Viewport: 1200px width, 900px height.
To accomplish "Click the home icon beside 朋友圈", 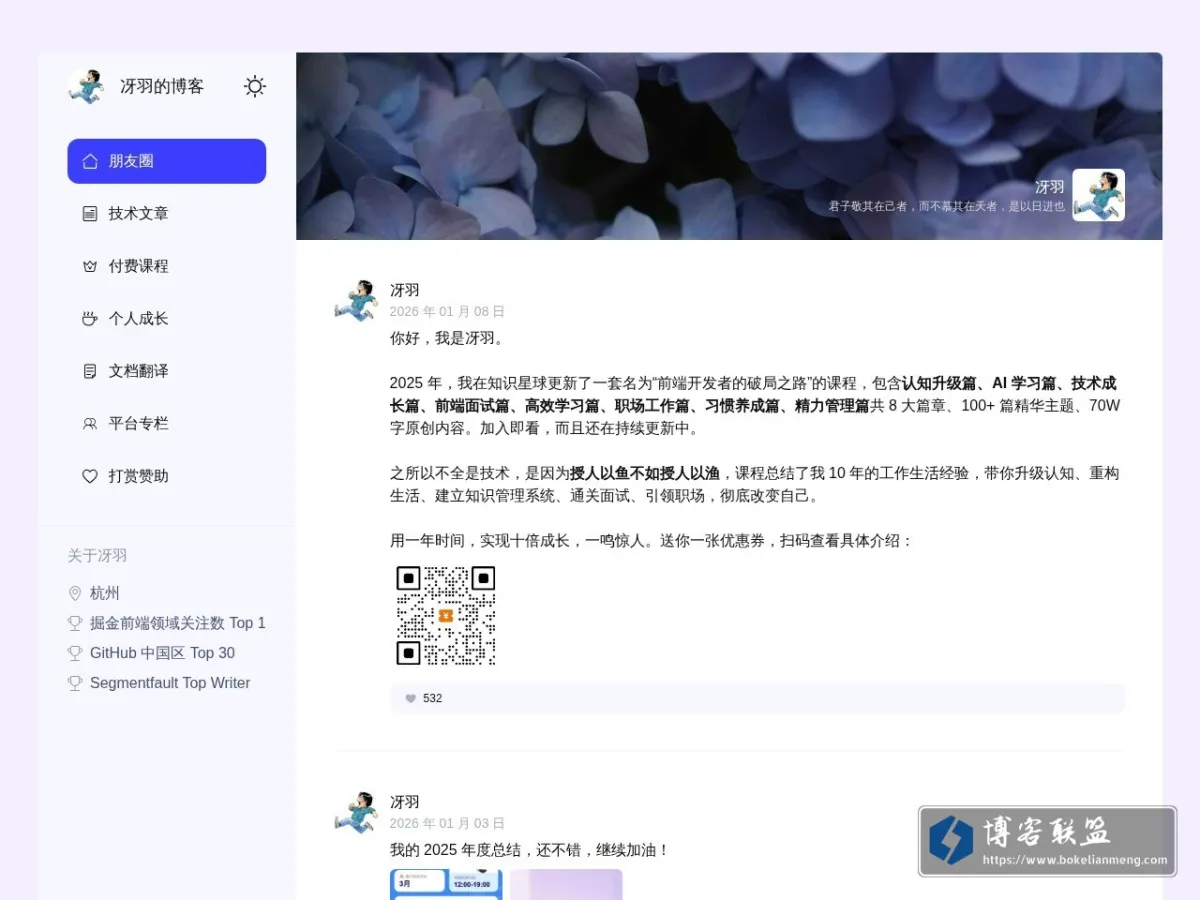I will tap(90, 161).
